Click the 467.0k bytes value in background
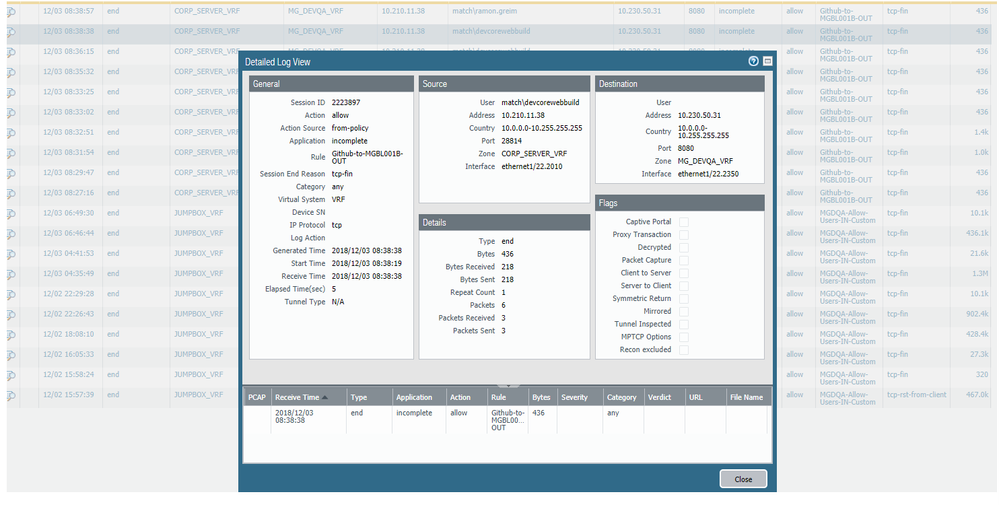 point(977,395)
